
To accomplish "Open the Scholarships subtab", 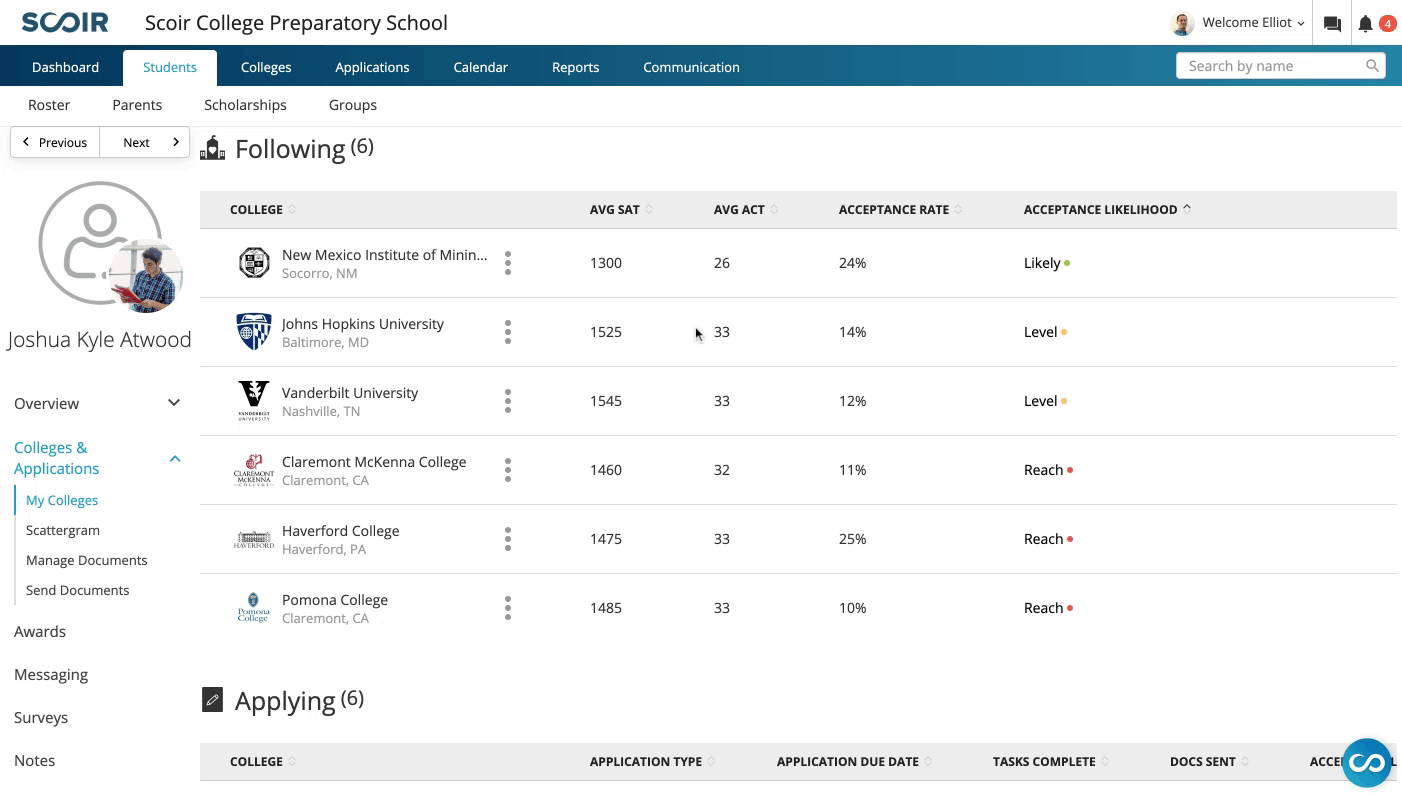I will coord(245,105).
